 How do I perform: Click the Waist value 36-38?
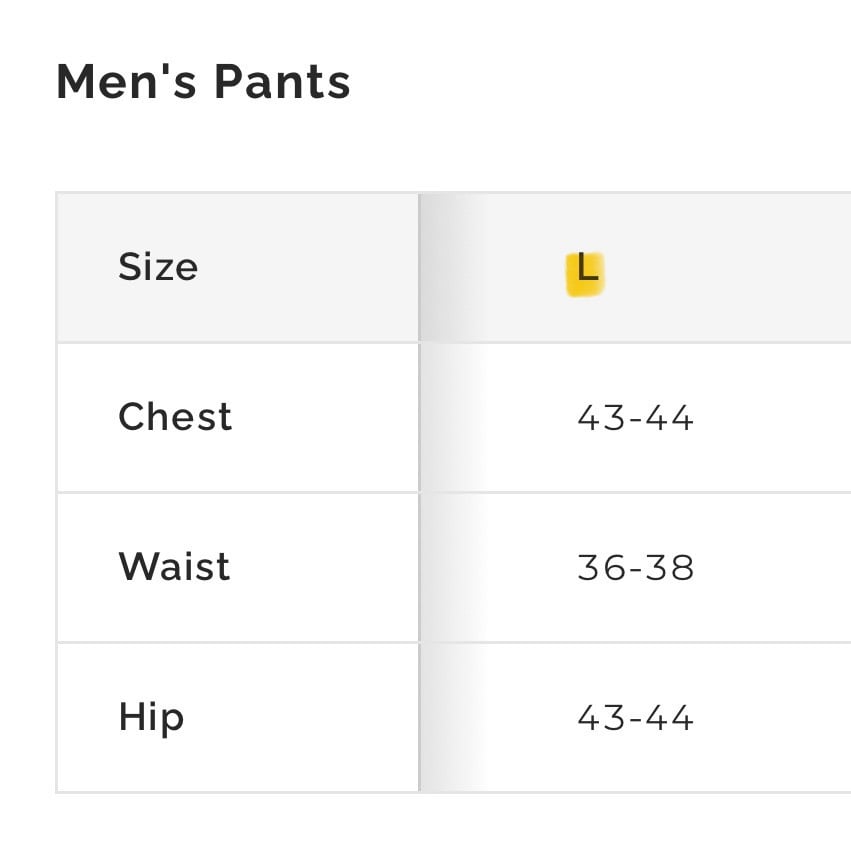[x=636, y=568]
